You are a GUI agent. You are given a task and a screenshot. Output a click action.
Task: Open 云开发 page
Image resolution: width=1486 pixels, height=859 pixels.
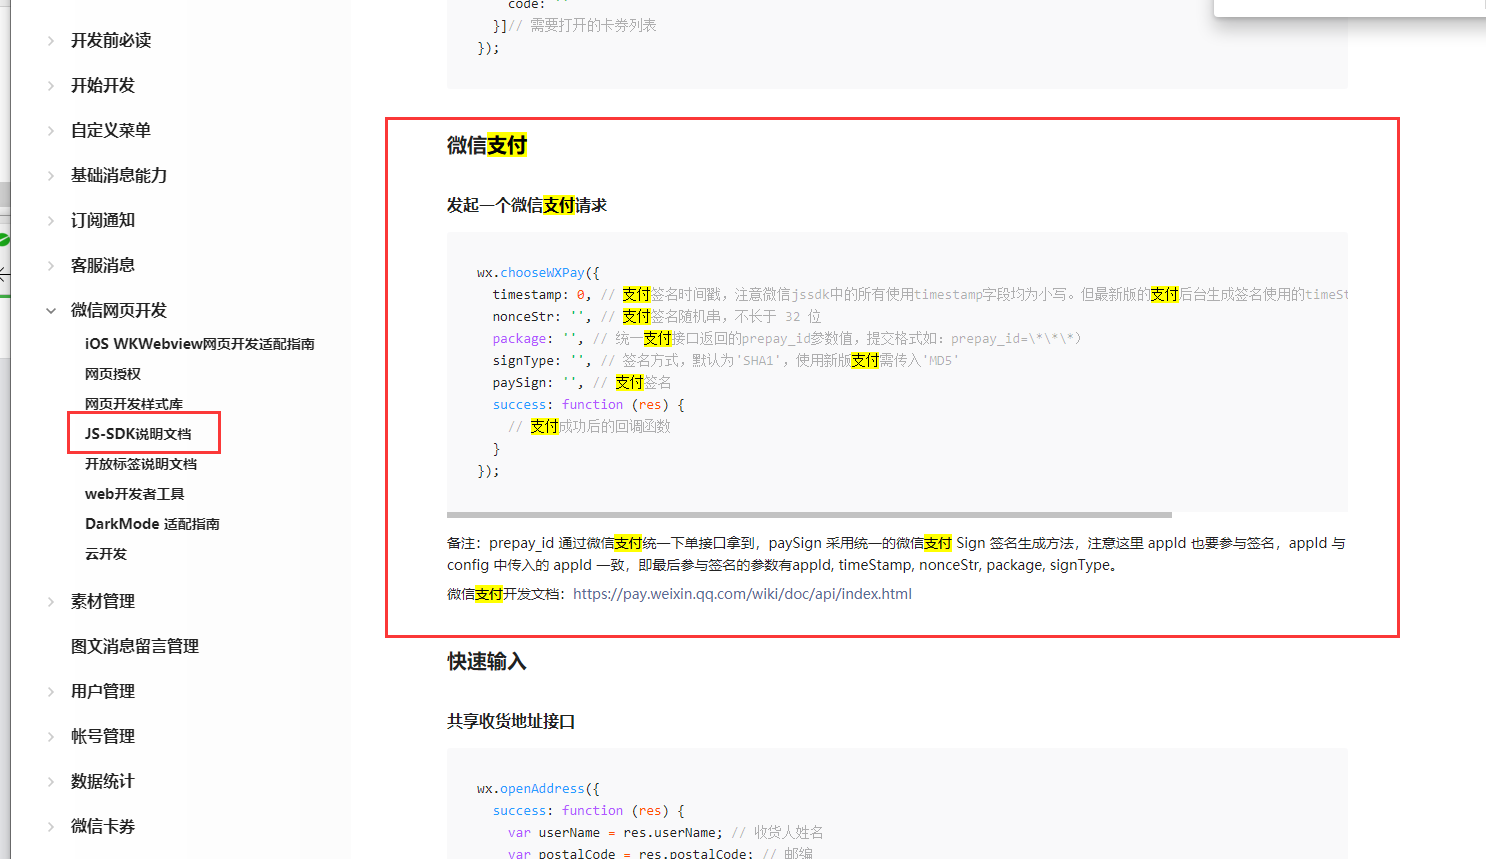pyautogui.click(x=106, y=554)
